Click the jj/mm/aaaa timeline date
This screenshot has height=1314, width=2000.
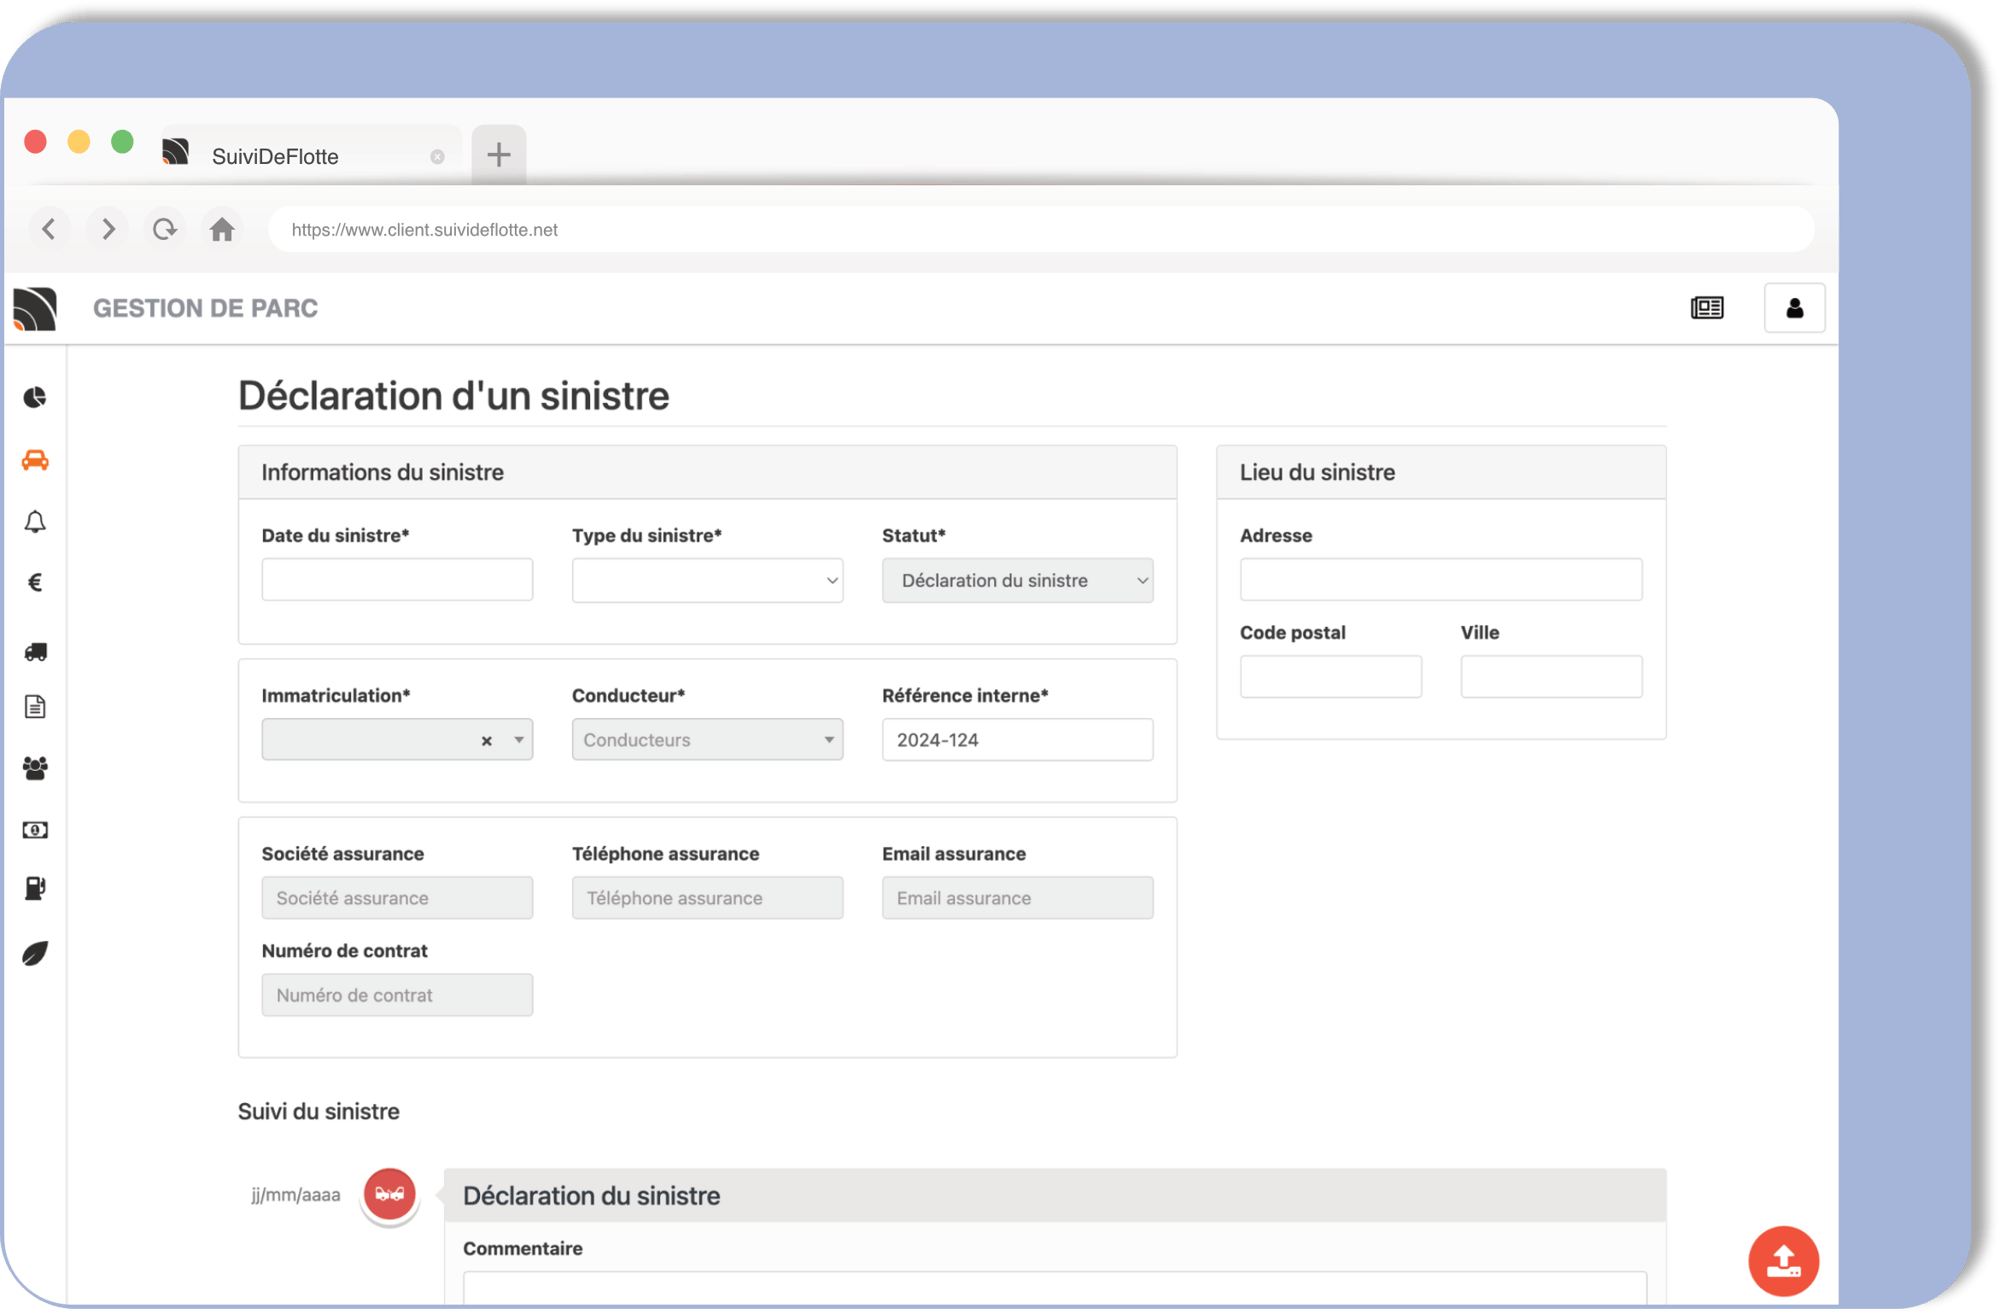[x=295, y=1195]
